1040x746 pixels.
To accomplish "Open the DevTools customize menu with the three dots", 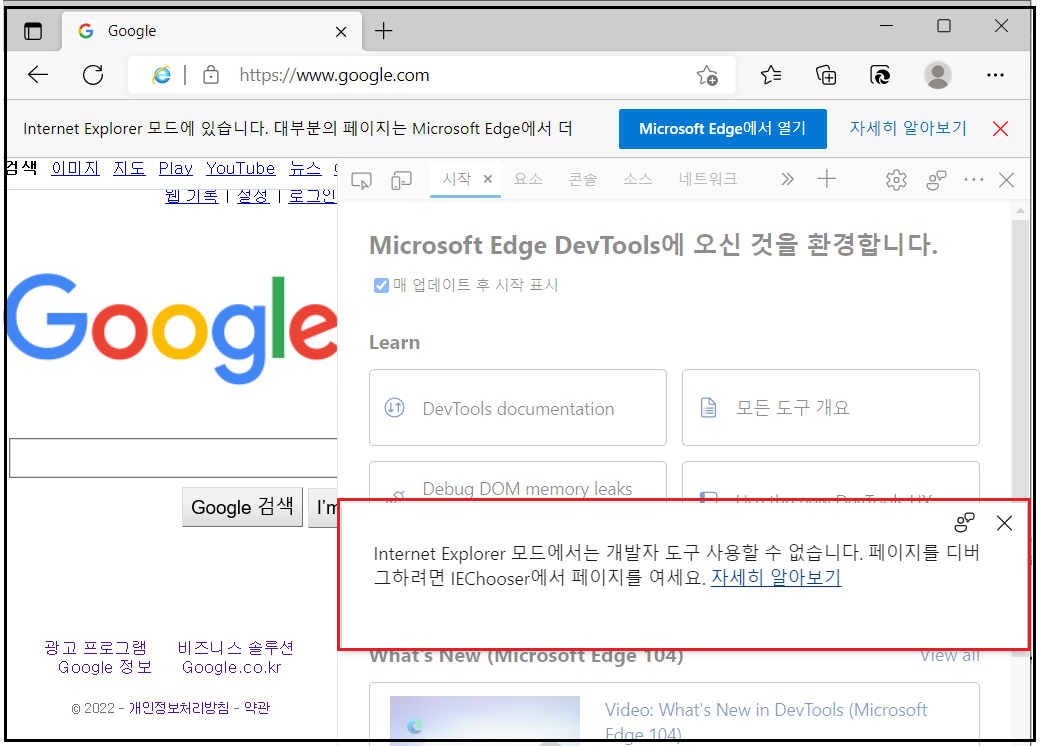I will 973,180.
